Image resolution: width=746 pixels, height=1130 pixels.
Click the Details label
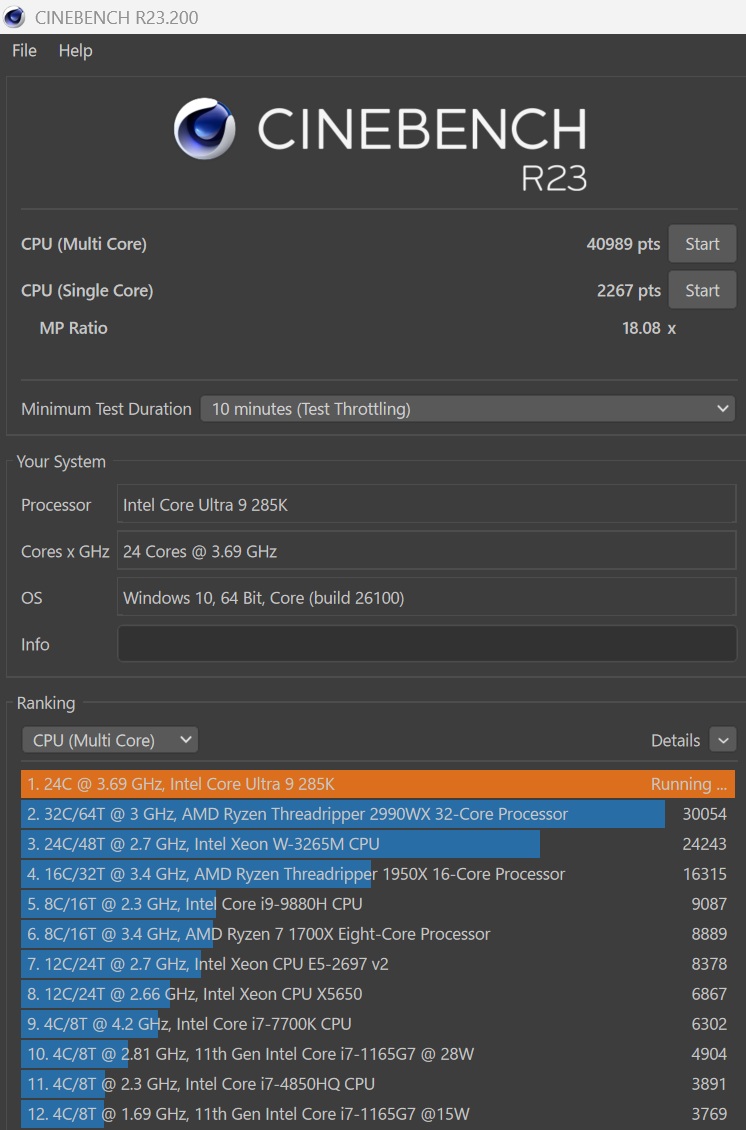[x=675, y=740]
